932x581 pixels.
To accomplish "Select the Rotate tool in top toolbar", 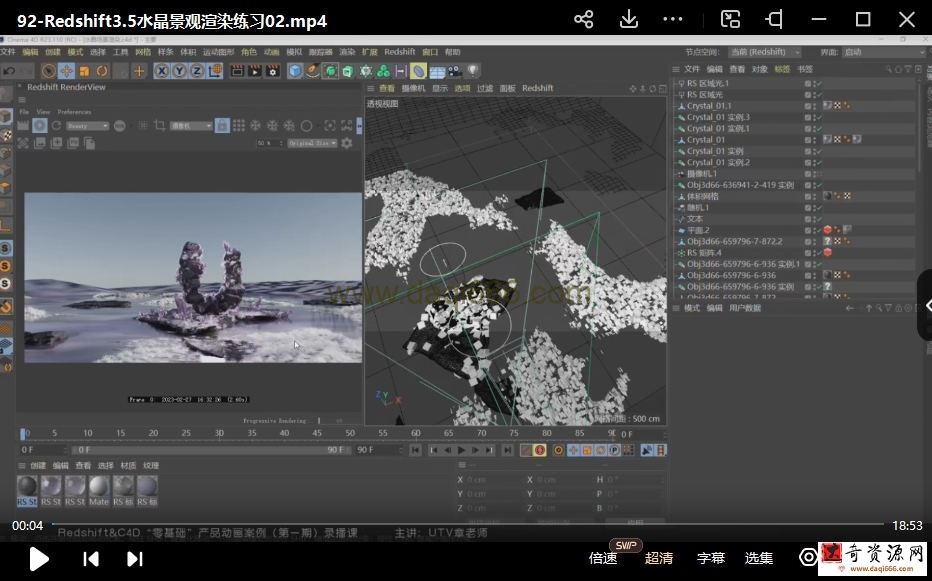I will (x=102, y=71).
